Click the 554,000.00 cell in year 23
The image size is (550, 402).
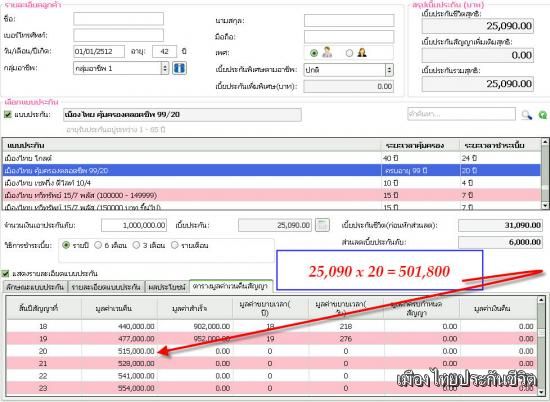120,388
